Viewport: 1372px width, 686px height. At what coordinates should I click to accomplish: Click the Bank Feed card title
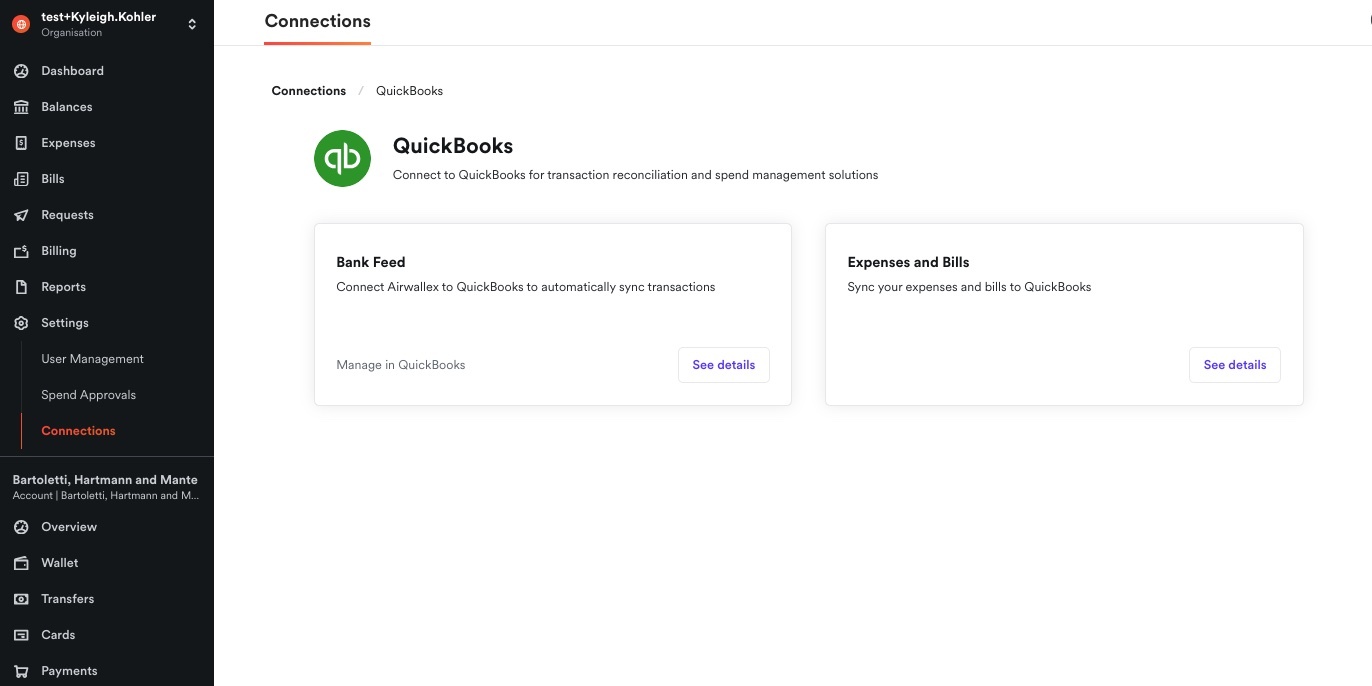point(371,262)
